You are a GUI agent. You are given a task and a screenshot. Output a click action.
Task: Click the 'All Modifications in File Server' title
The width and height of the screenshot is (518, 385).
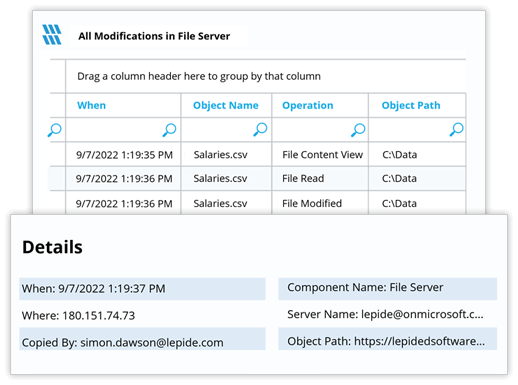(154, 36)
